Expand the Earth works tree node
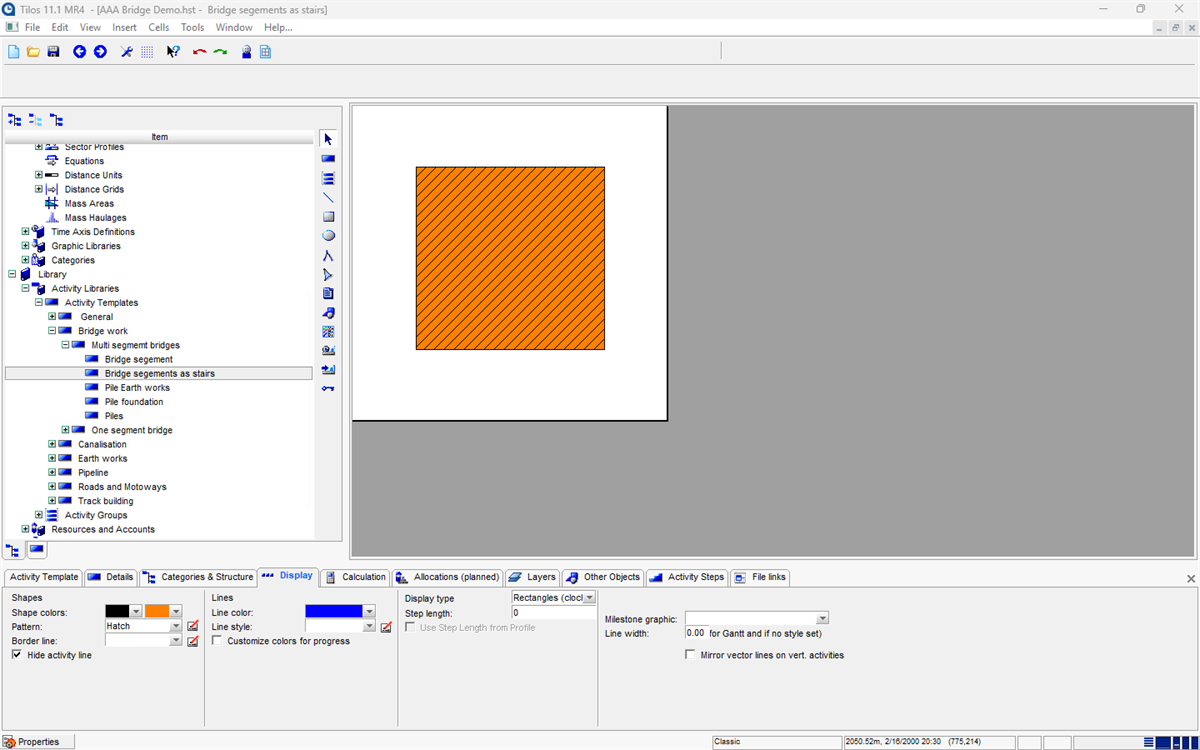1200x750 pixels. tap(52, 459)
